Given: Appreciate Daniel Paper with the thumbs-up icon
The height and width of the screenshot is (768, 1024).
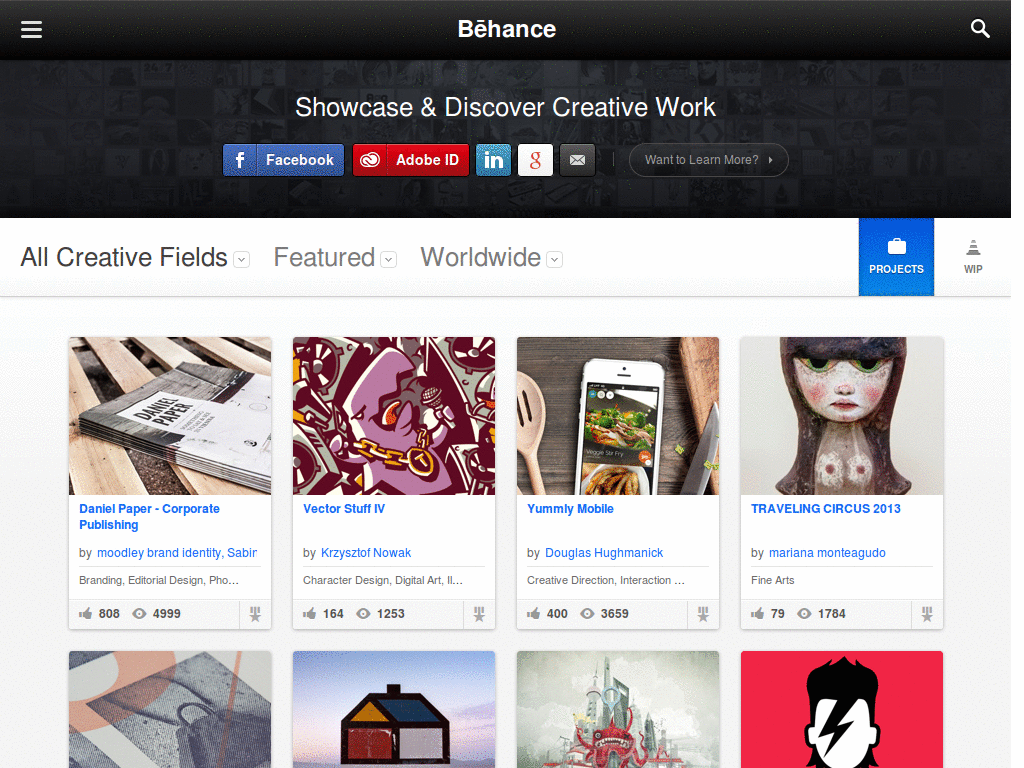Looking at the screenshot, I should pos(86,614).
